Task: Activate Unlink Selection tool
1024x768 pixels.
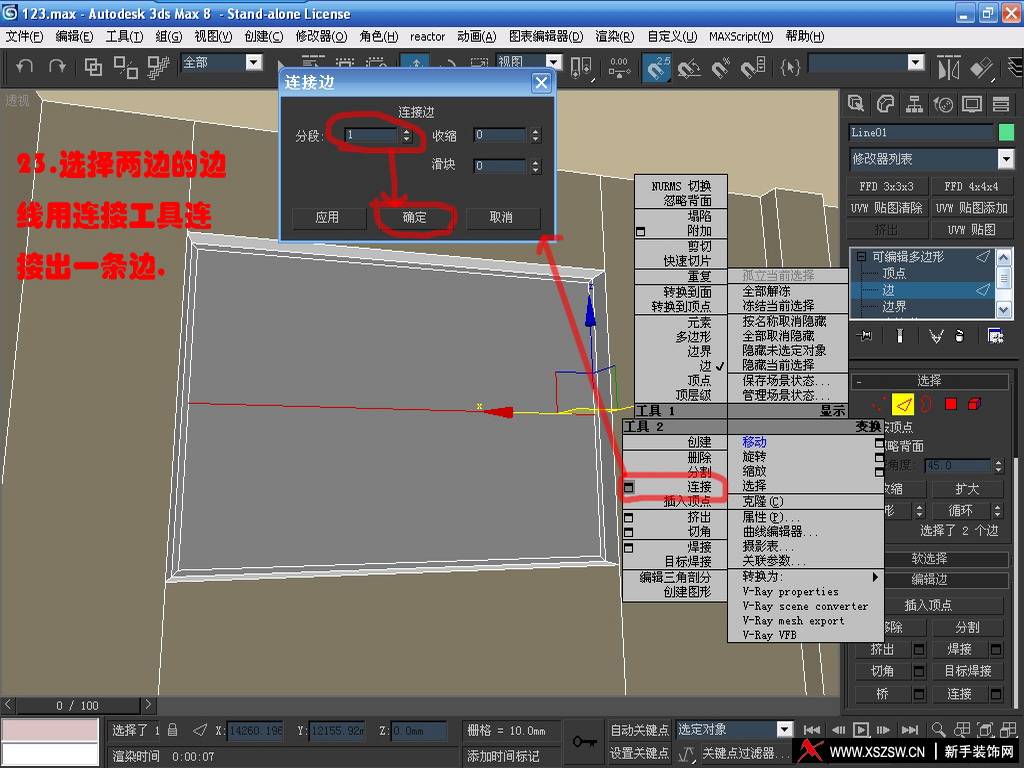Action: click(125, 67)
